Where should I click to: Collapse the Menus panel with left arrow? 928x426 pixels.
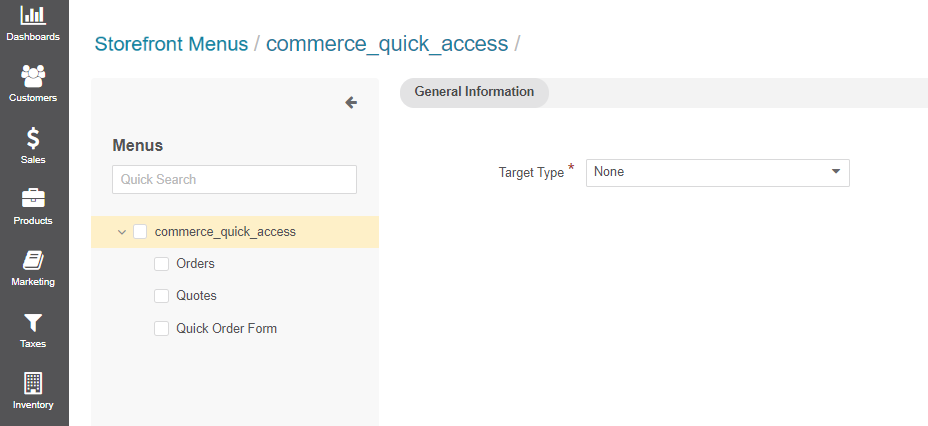351,102
